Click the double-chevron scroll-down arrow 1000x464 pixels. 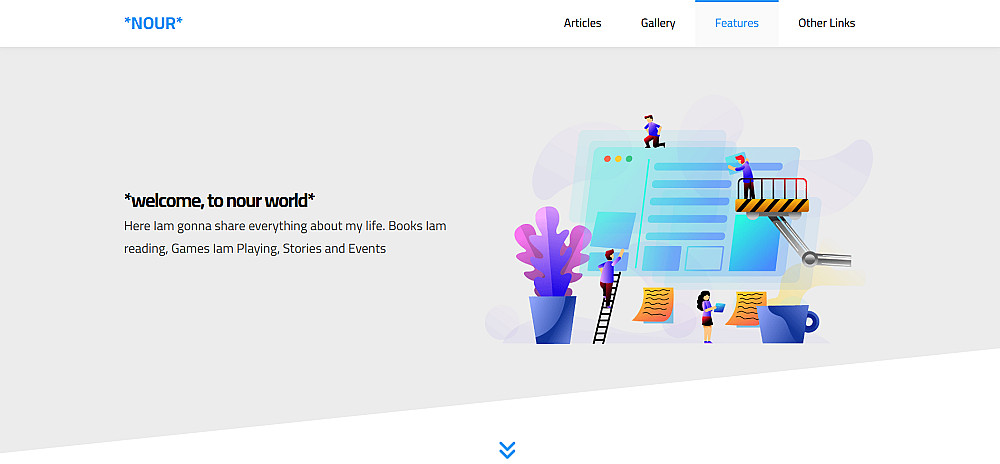[507, 449]
